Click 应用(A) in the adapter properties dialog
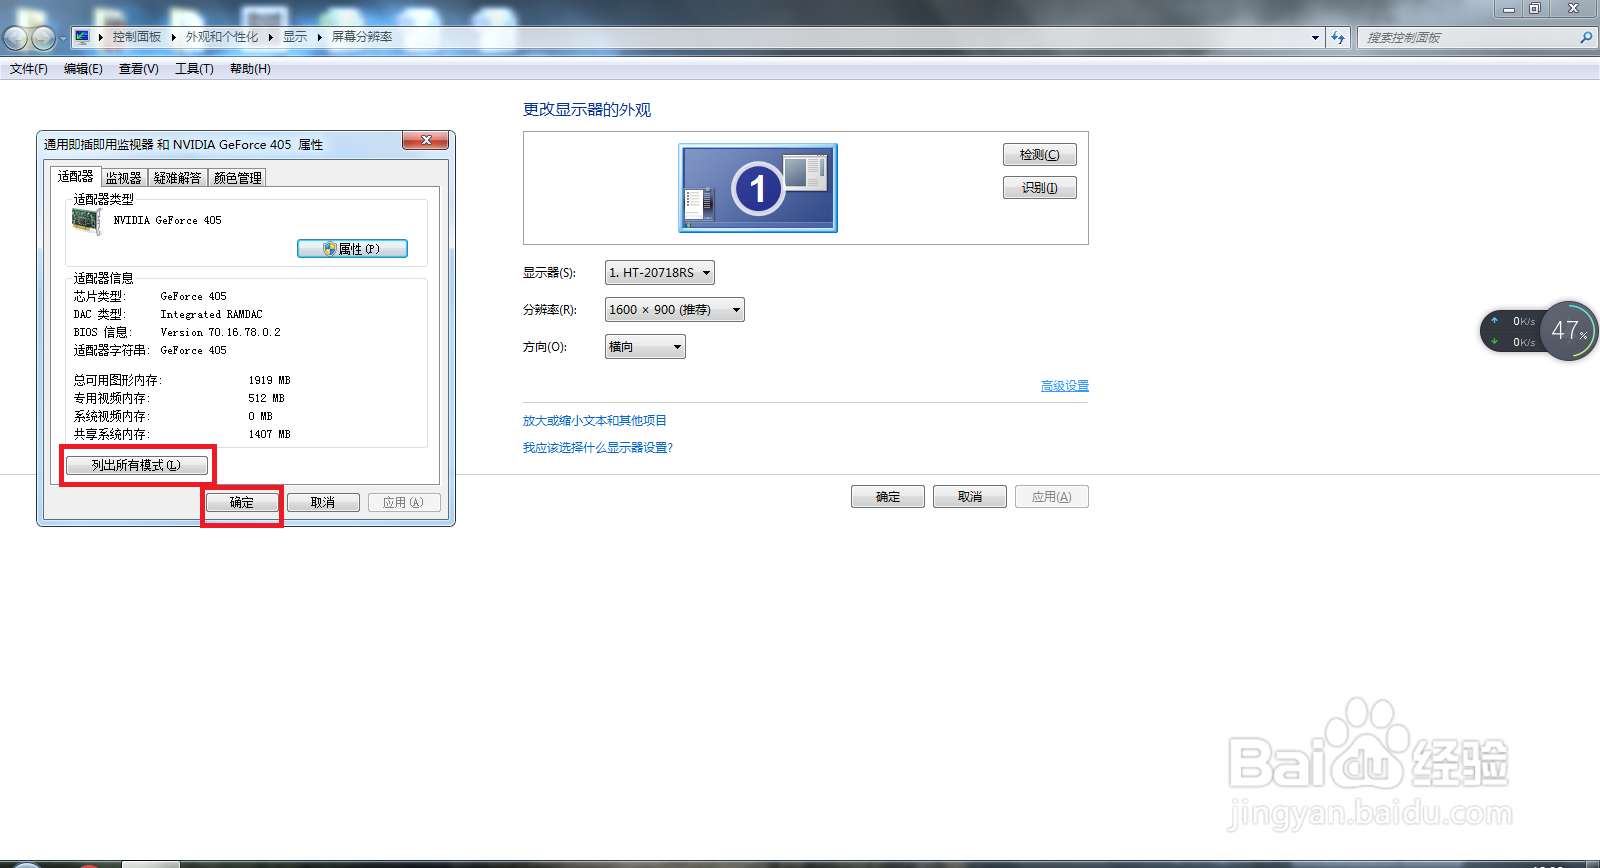1600x868 pixels. pos(404,502)
